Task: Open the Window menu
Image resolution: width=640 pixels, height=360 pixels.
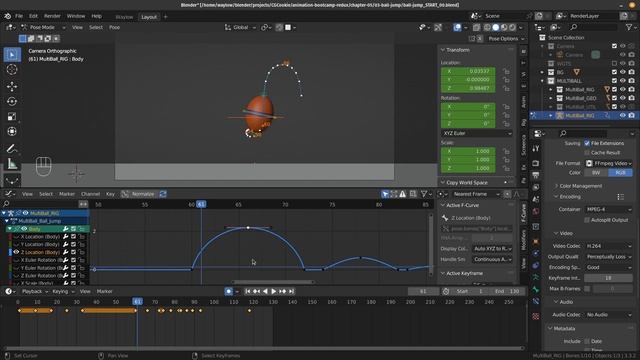Action: click(76, 16)
